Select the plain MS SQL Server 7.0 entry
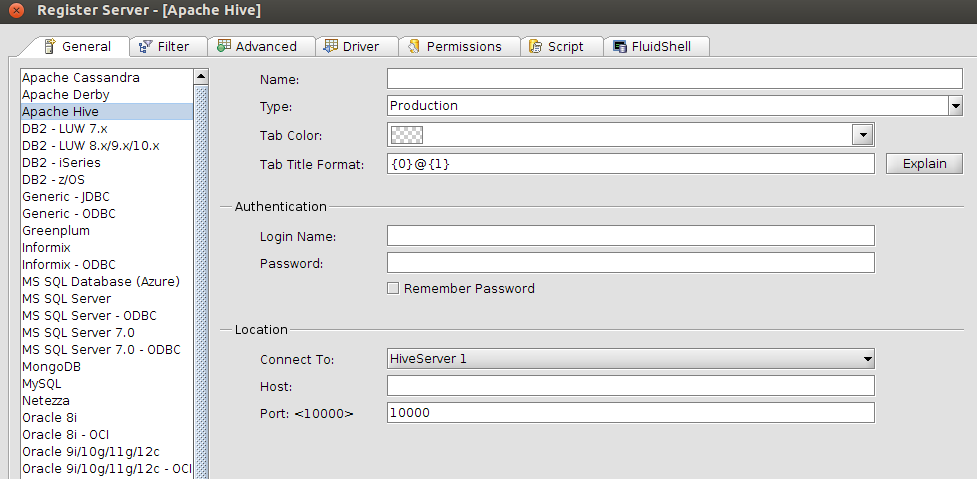 [107, 333]
